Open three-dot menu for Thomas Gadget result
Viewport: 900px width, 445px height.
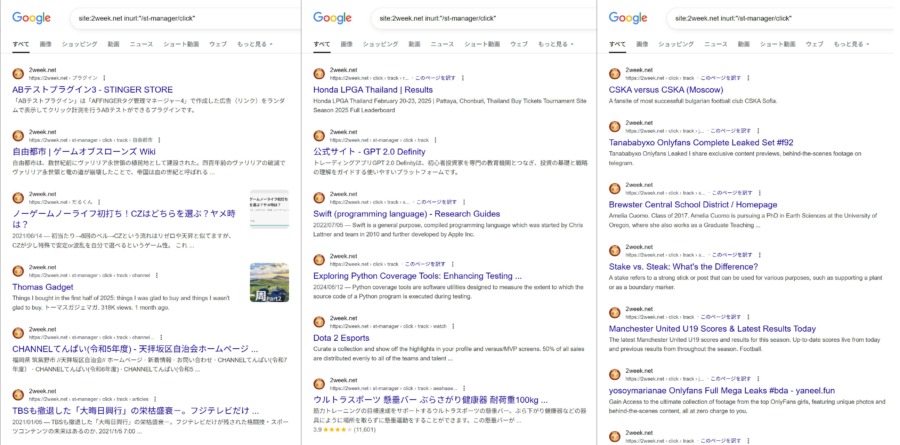[157, 275]
